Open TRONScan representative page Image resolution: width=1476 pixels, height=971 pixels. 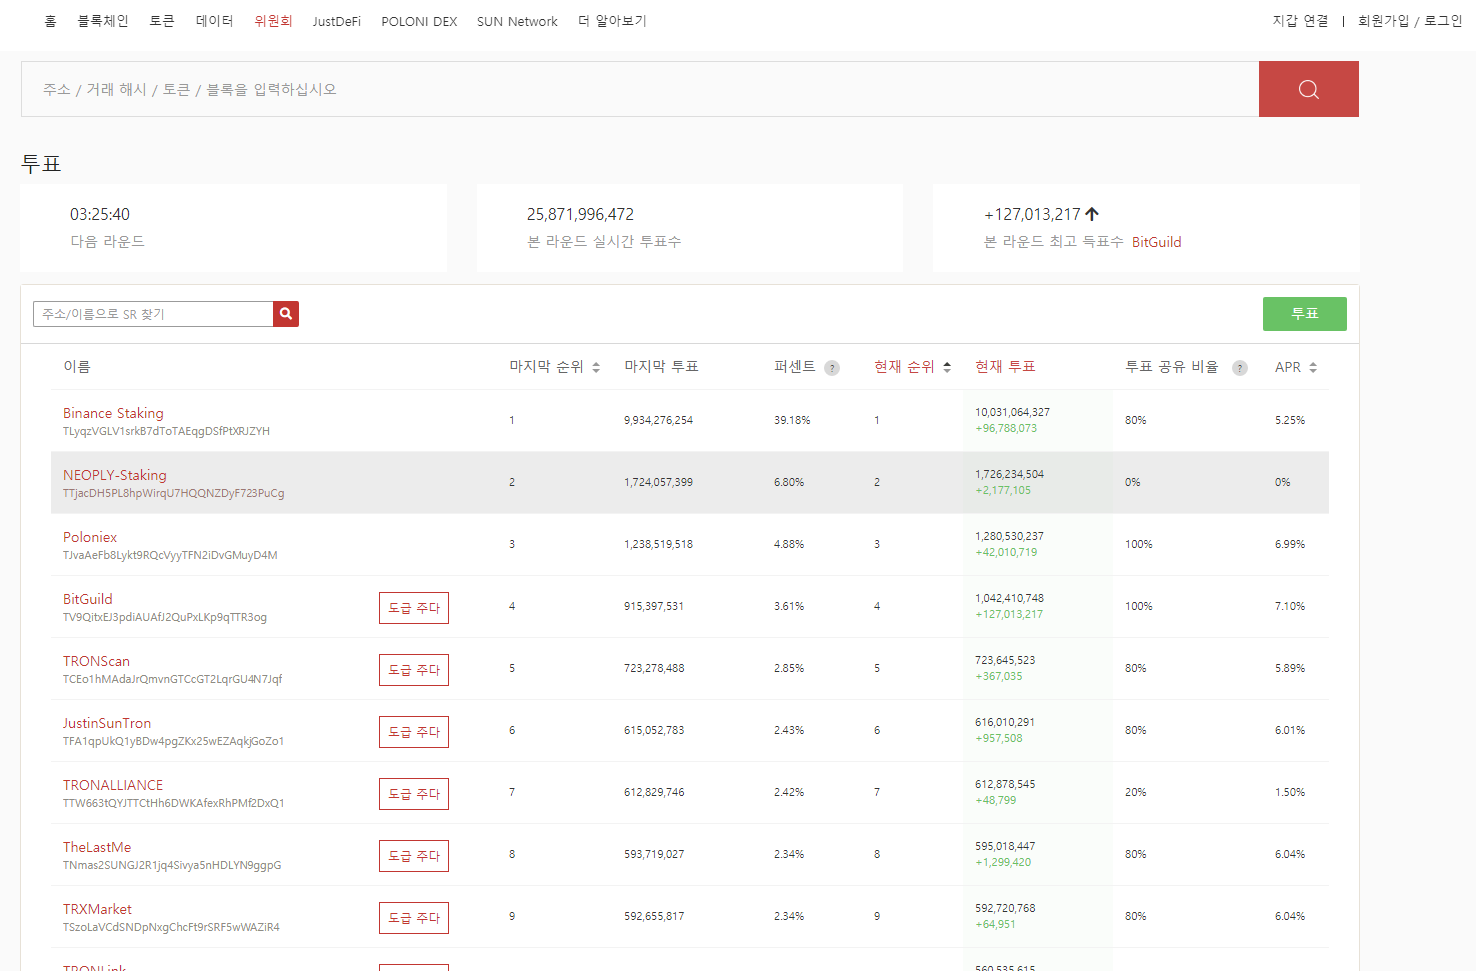coord(96,661)
